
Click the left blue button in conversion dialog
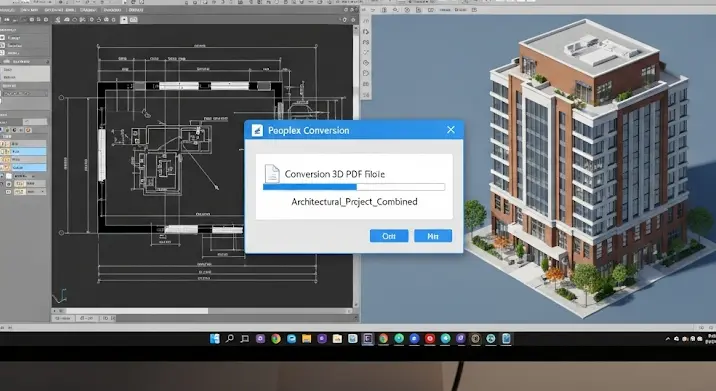tap(389, 236)
